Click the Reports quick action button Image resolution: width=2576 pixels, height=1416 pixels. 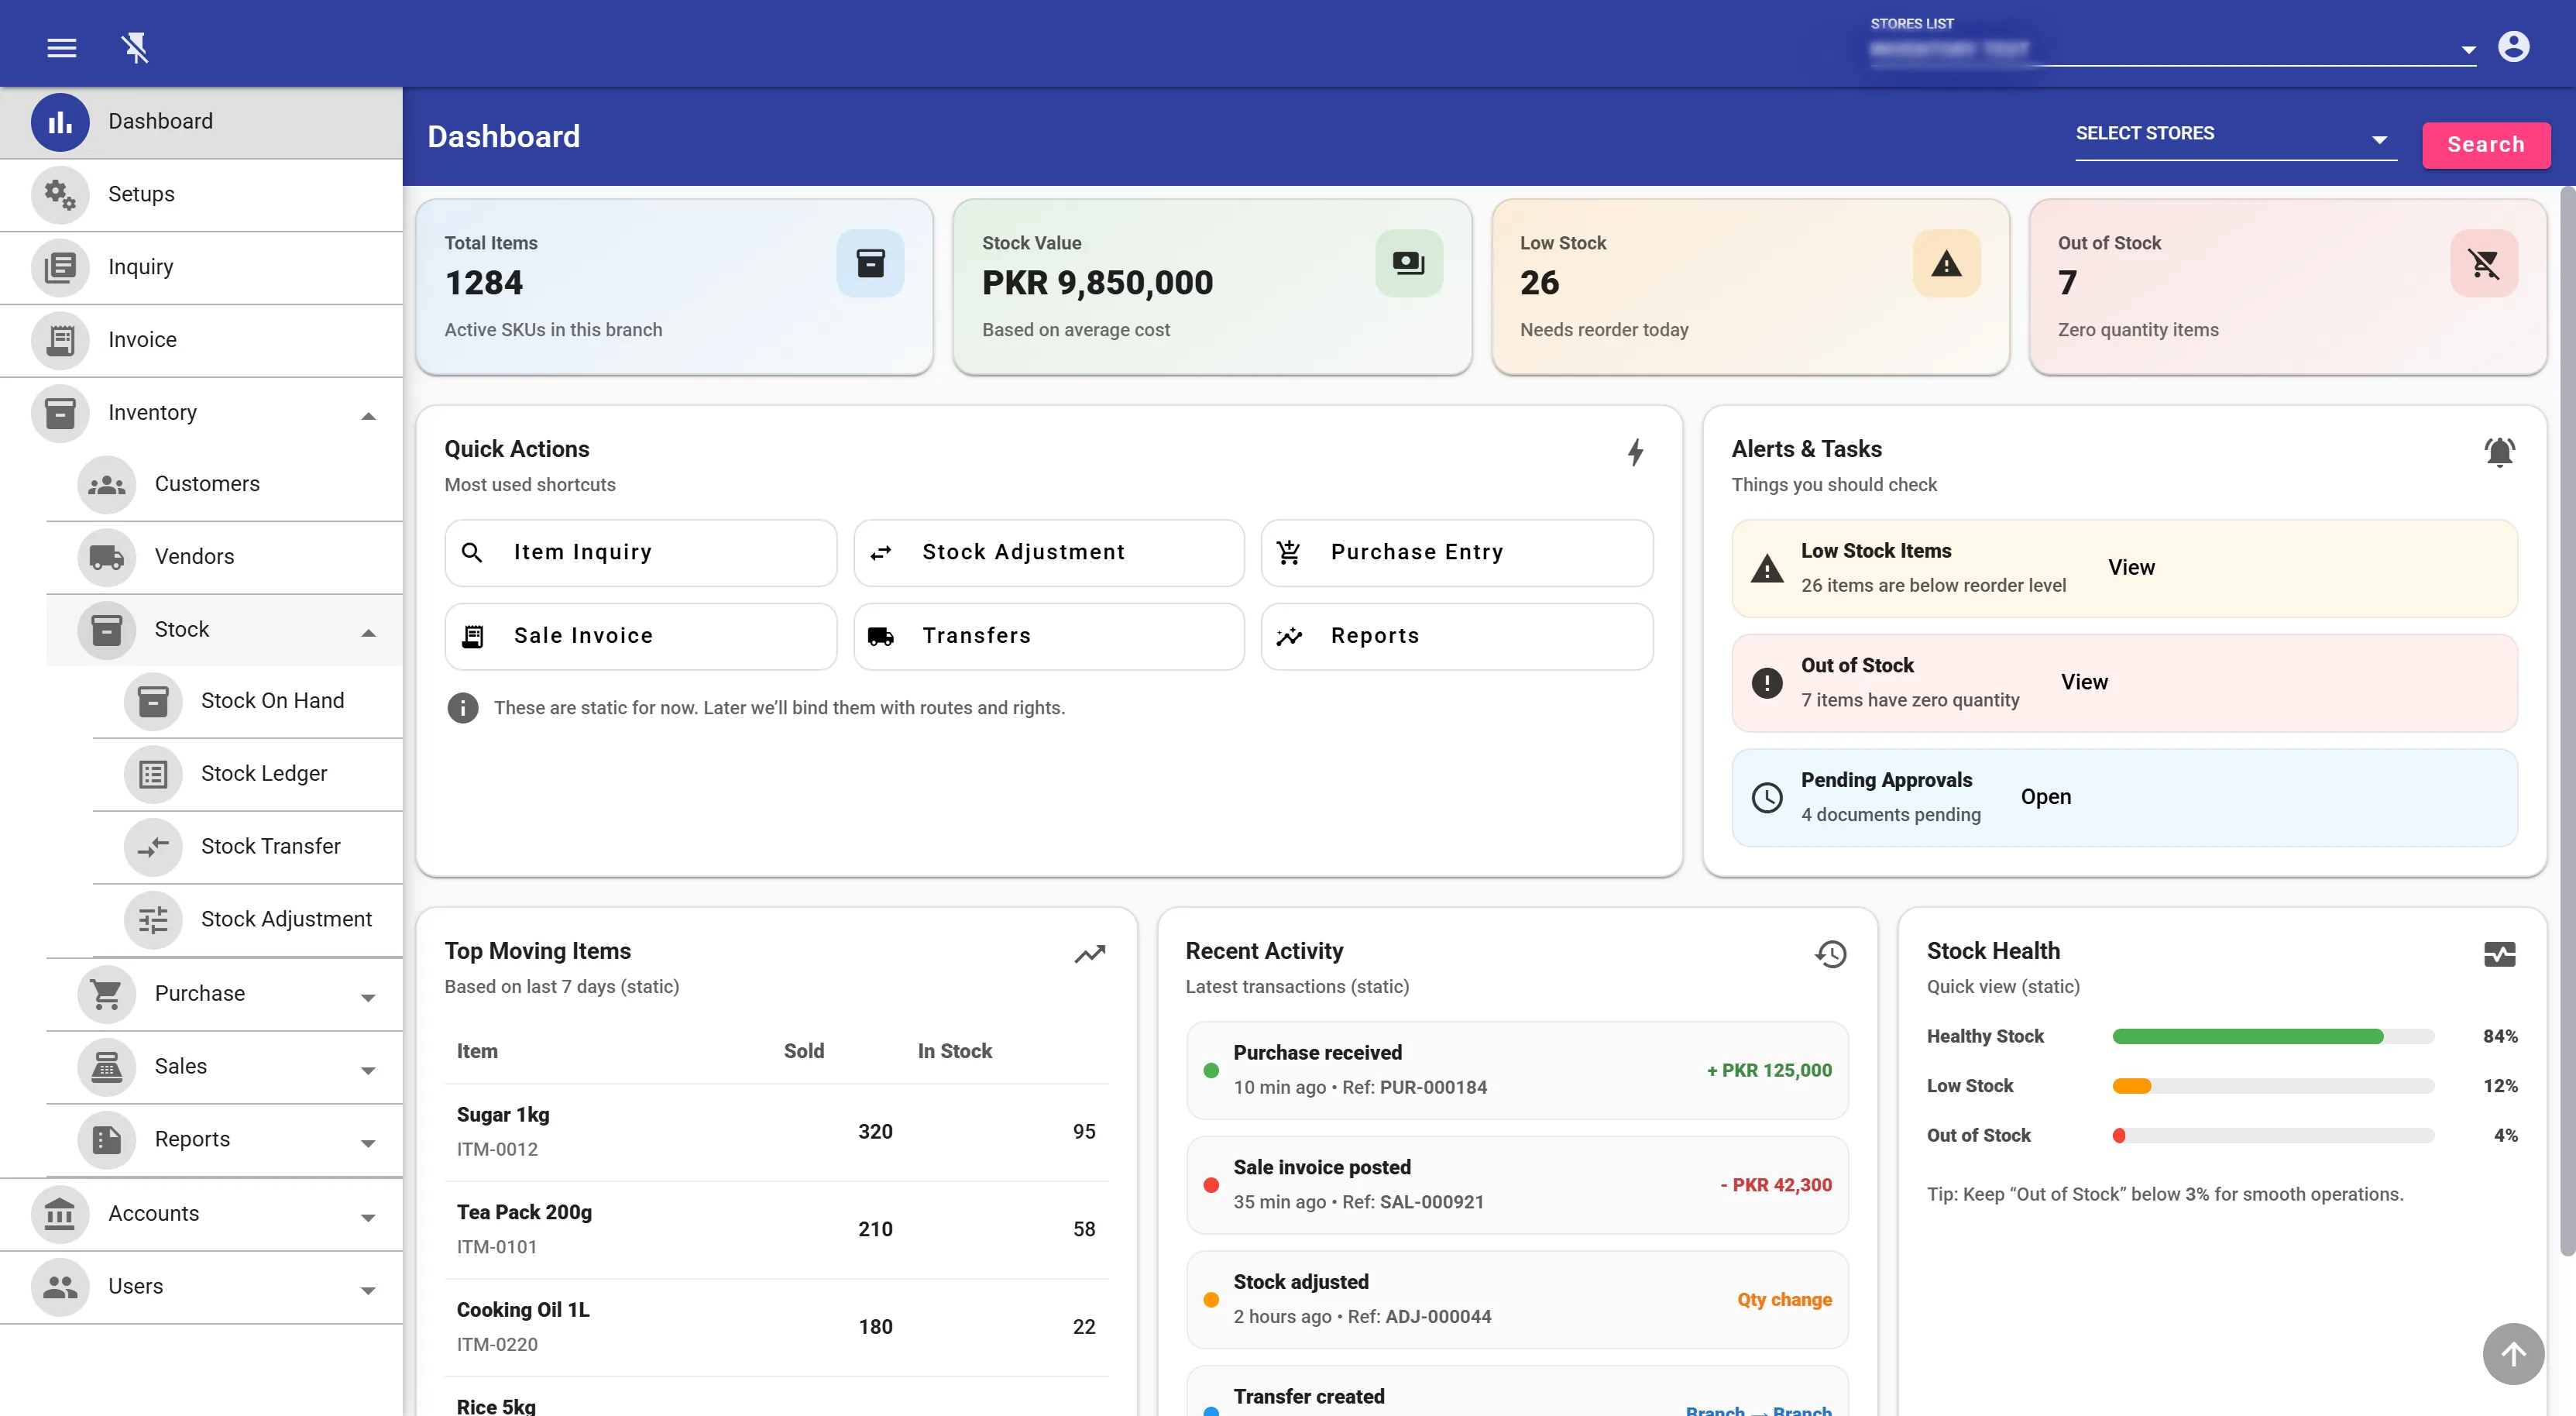pos(1456,636)
